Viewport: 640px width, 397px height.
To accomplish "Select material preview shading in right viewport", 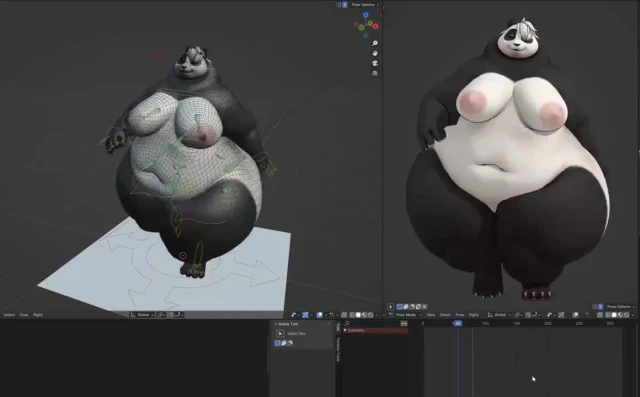I will click(620, 315).
